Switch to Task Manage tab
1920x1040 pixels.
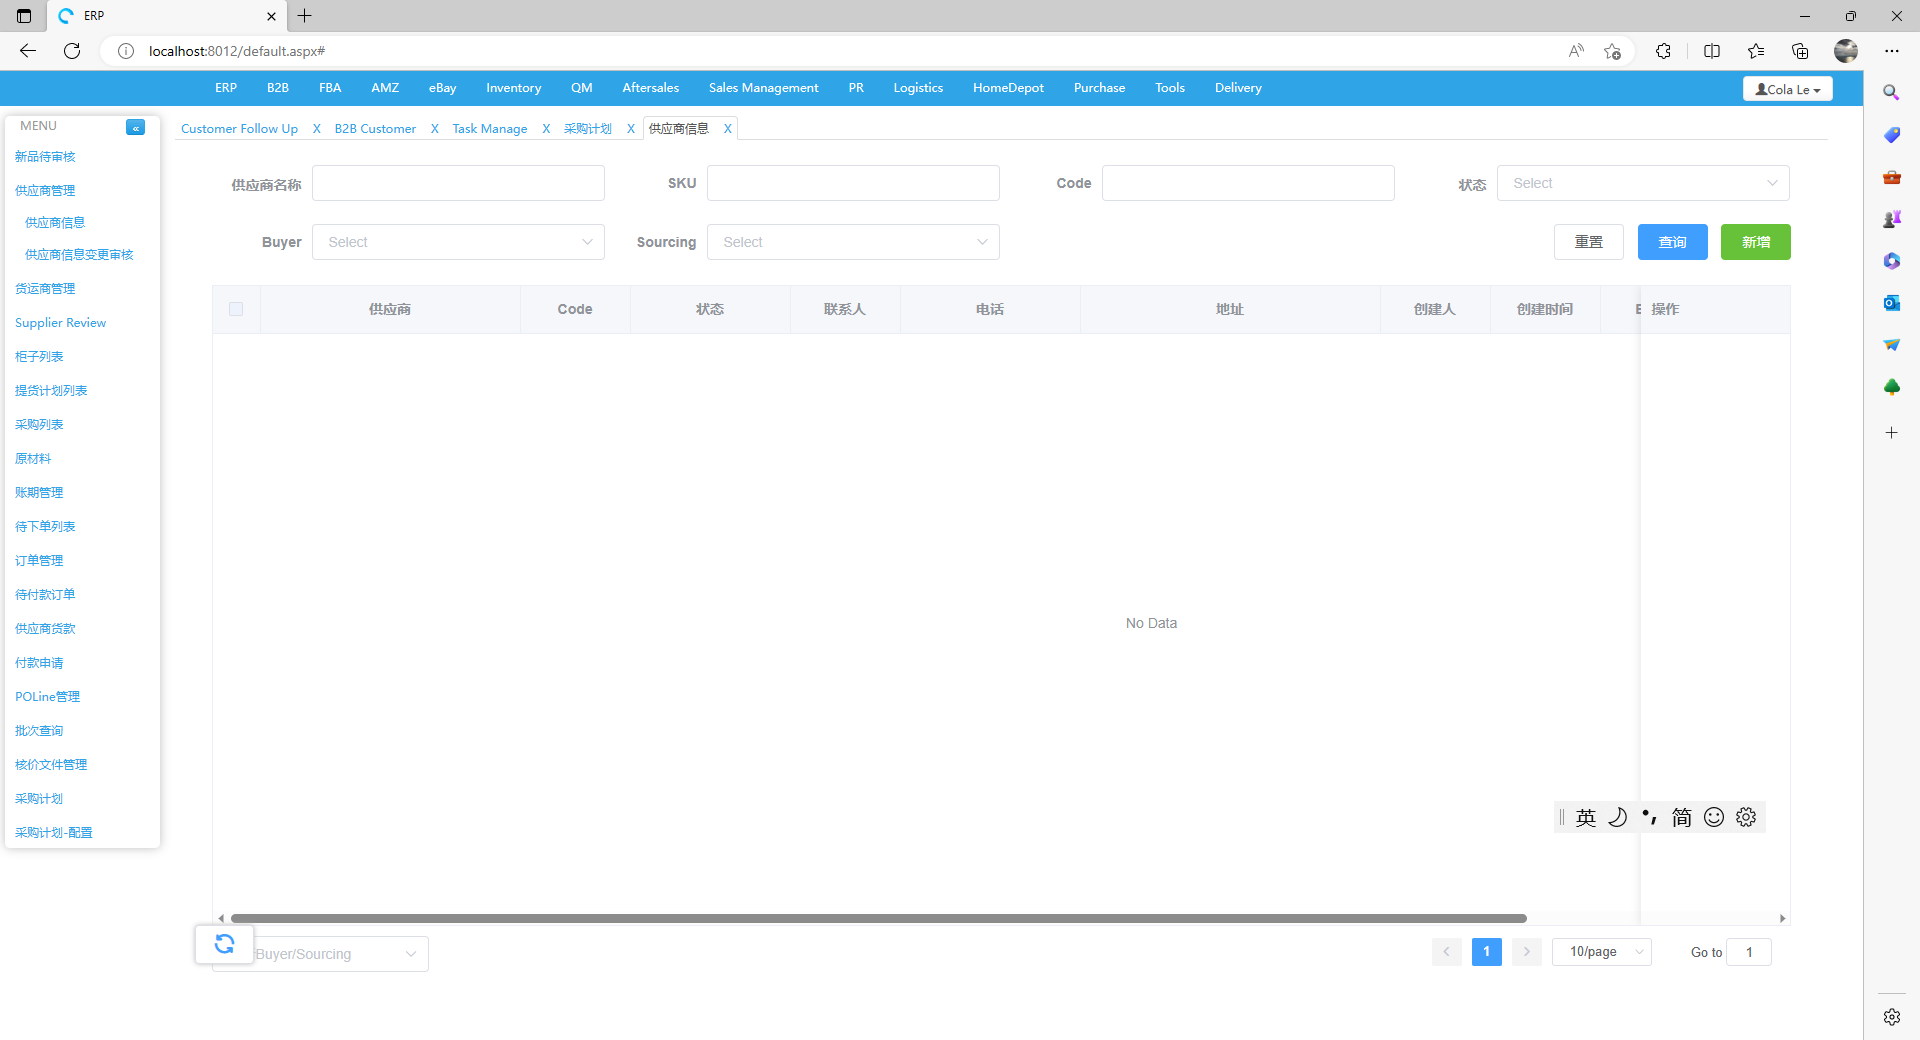[x=489, y=129]
